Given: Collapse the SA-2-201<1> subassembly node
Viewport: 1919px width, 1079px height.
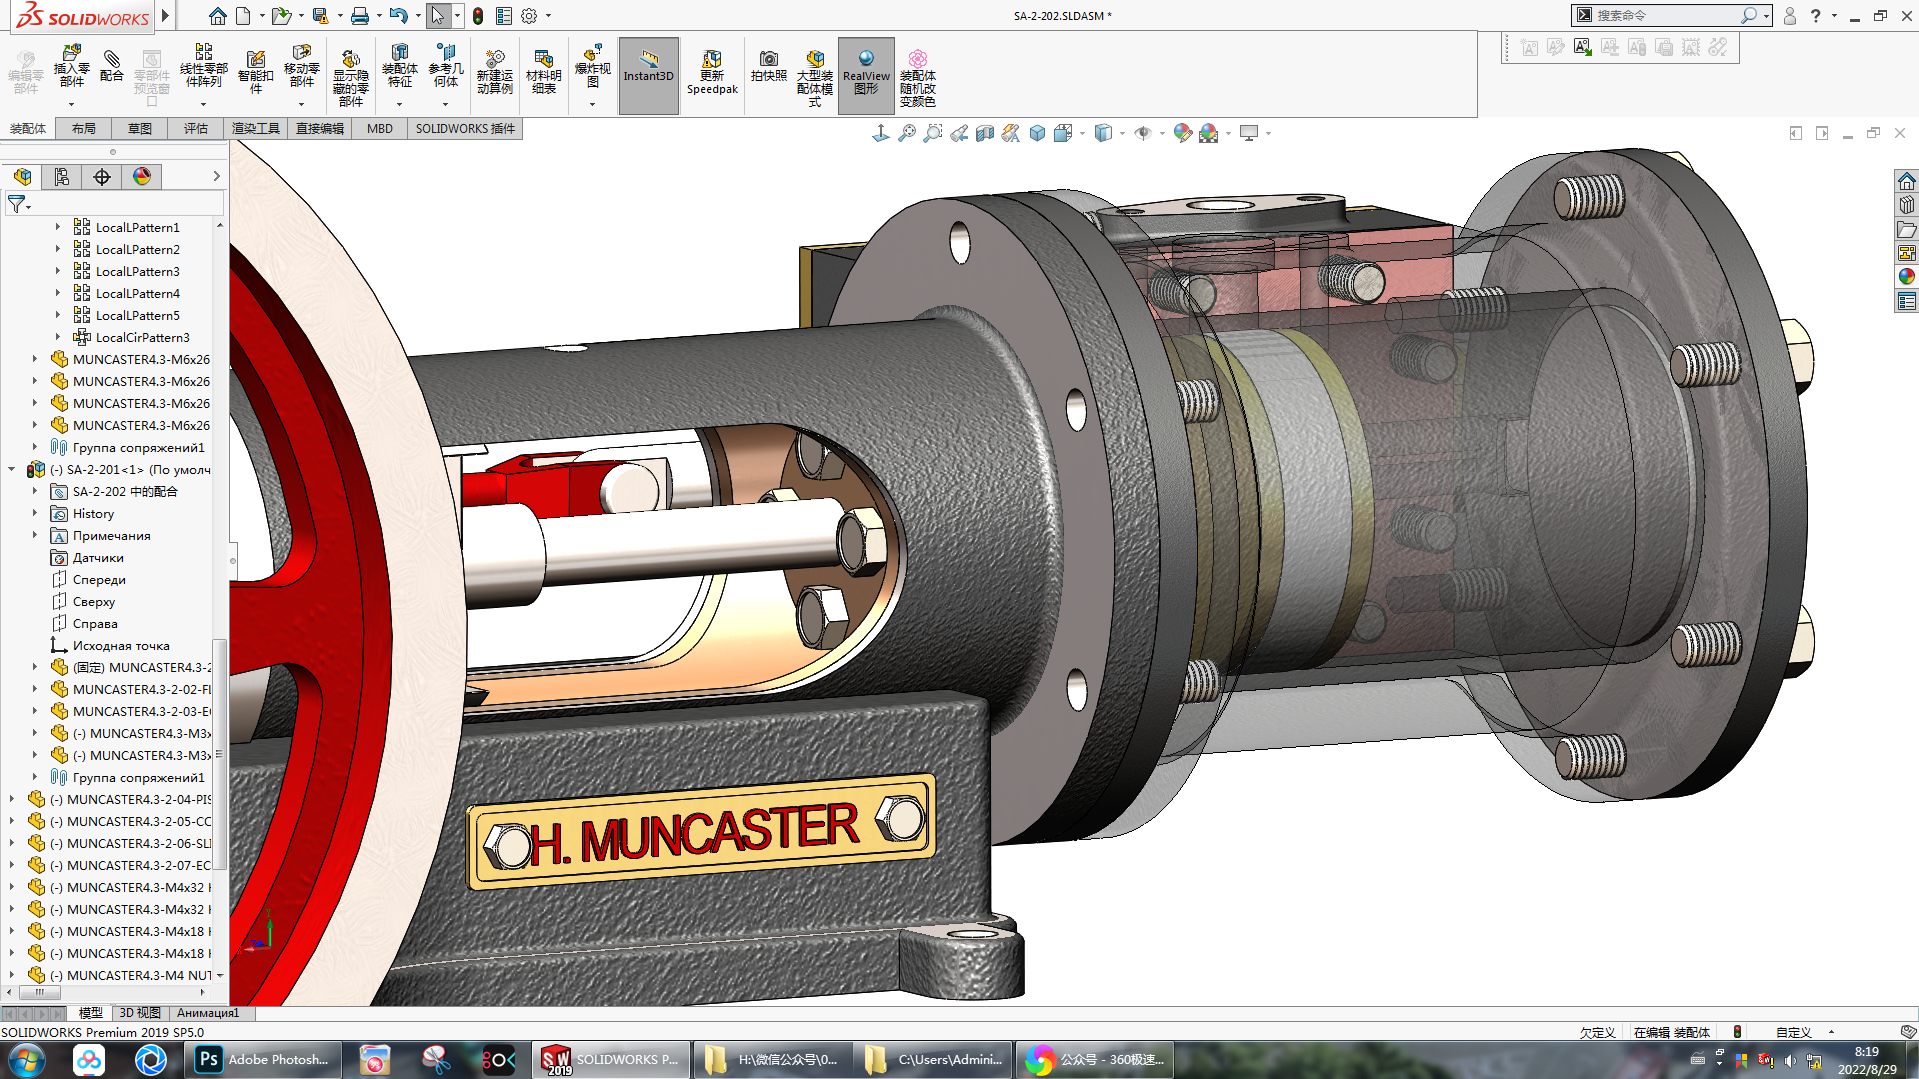Looking at the screenshot, I should (x=12, y=469).
